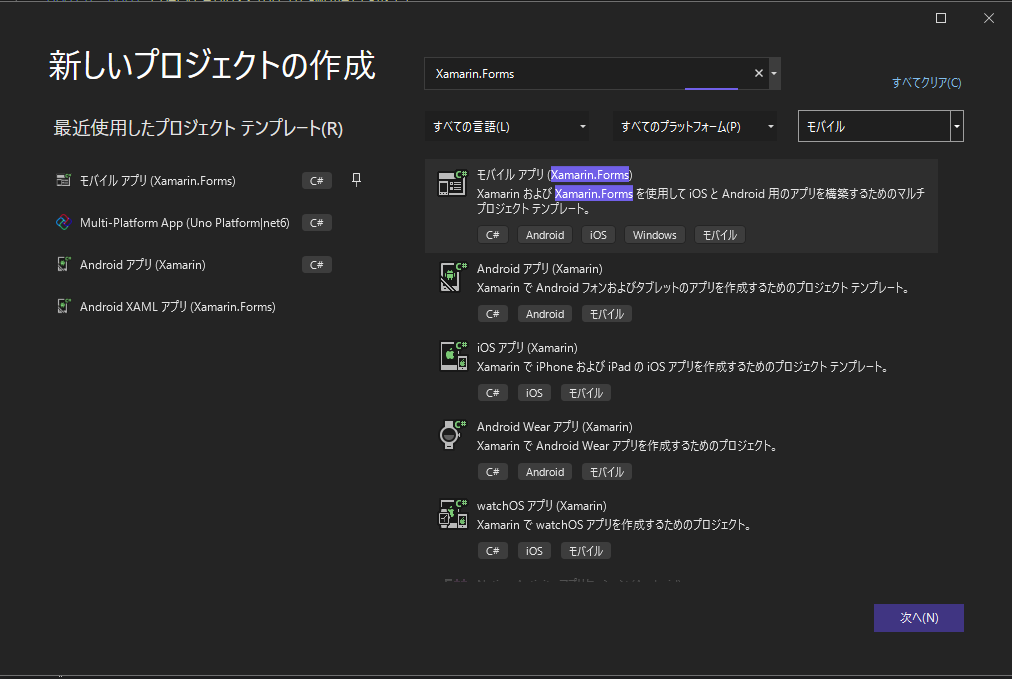Clear the Xamarin.Forms search text with X

[758, 74]
